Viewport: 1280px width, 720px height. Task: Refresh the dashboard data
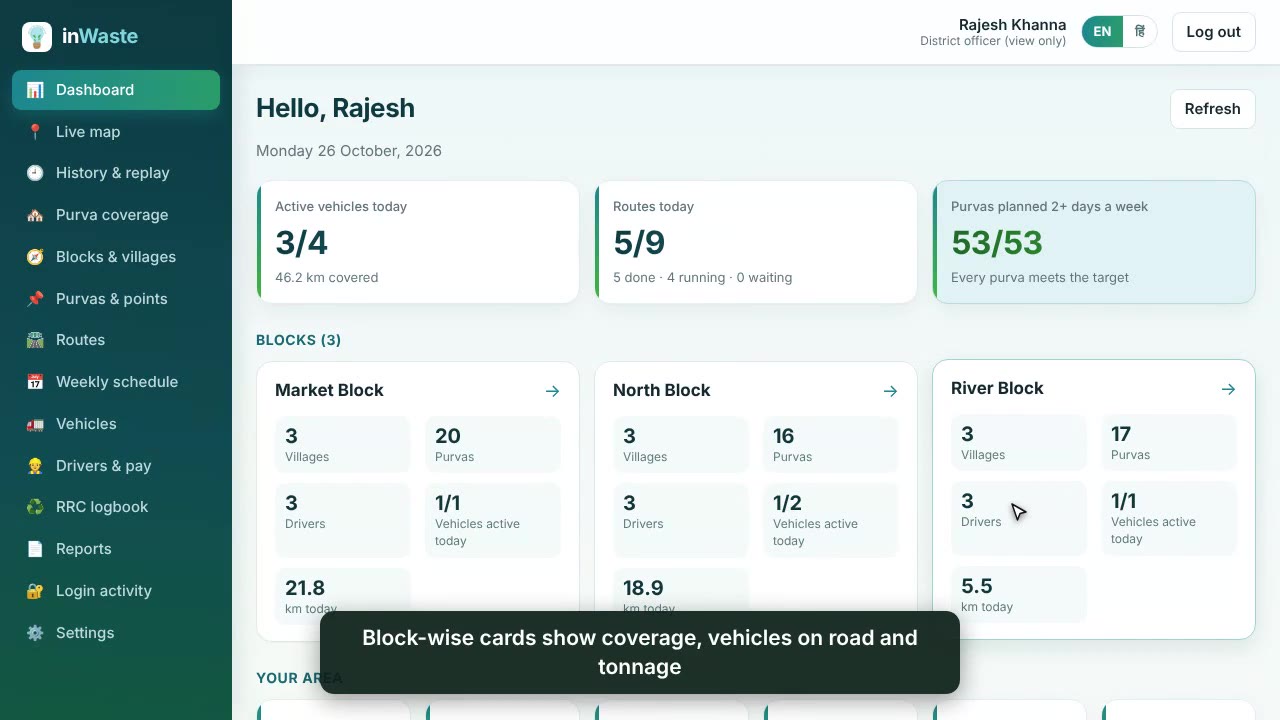click(x=1212, y=109)
